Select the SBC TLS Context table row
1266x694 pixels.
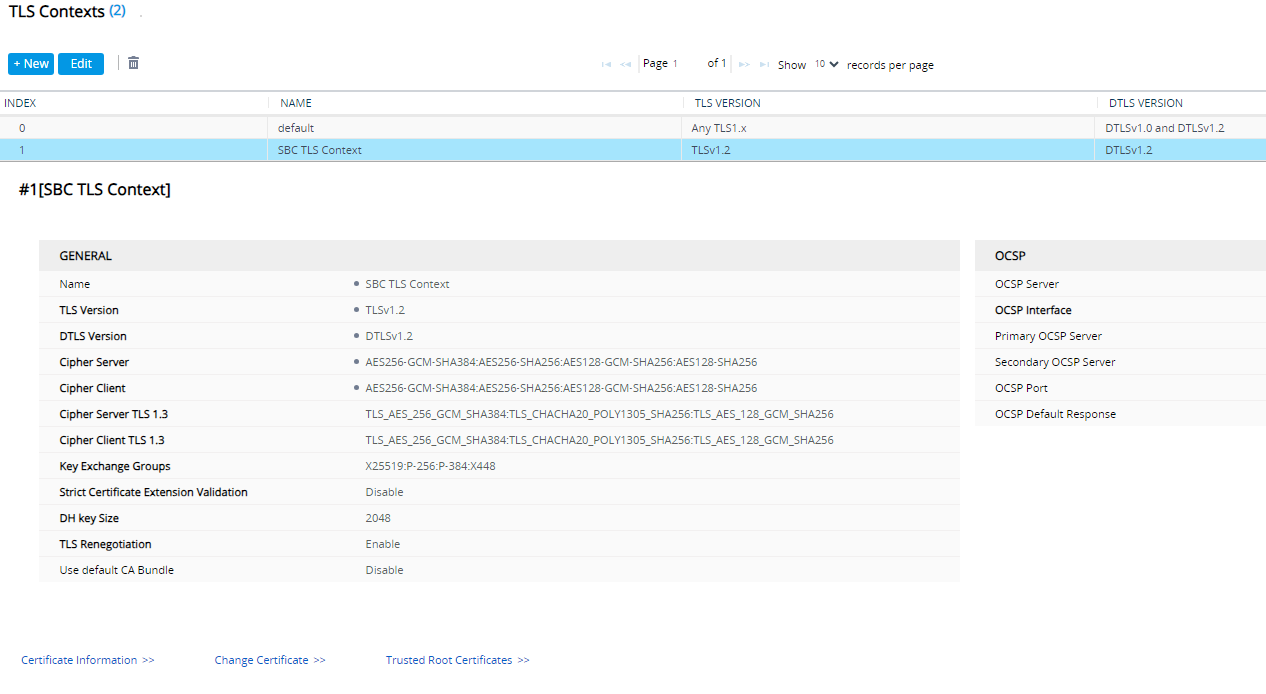(633, 150)
